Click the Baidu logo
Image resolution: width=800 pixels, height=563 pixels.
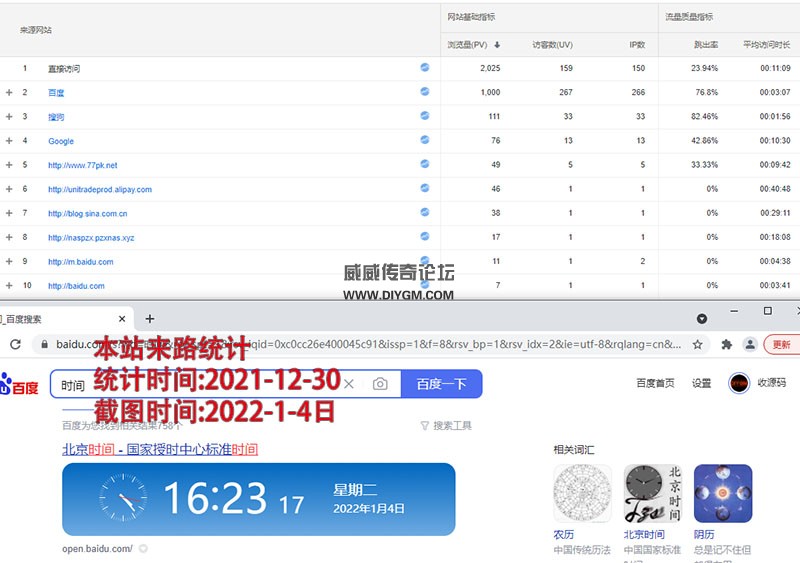pos(19,384)
